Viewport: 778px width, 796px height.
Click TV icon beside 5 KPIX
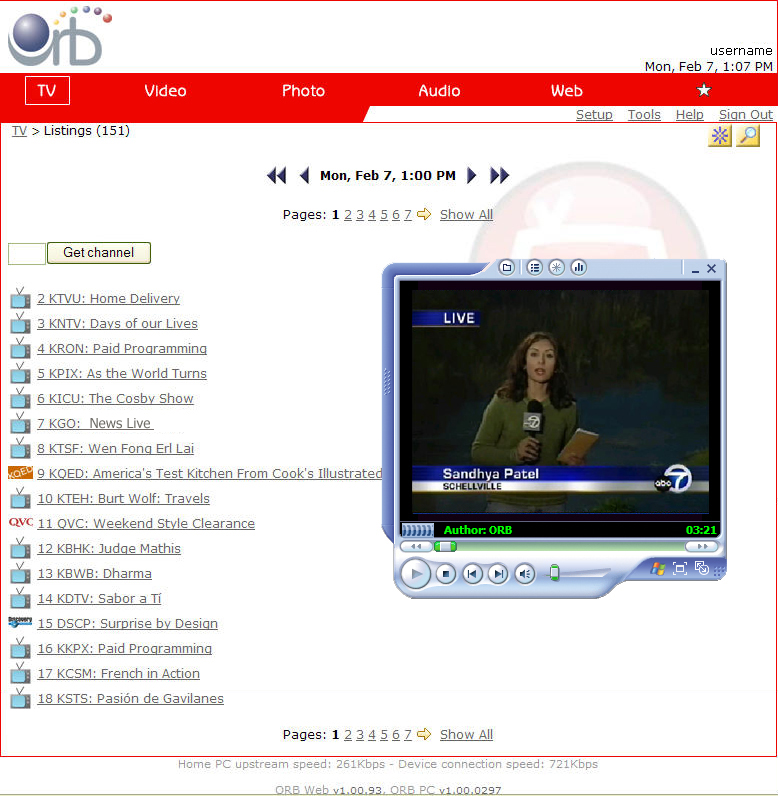(x=20, y=373)
